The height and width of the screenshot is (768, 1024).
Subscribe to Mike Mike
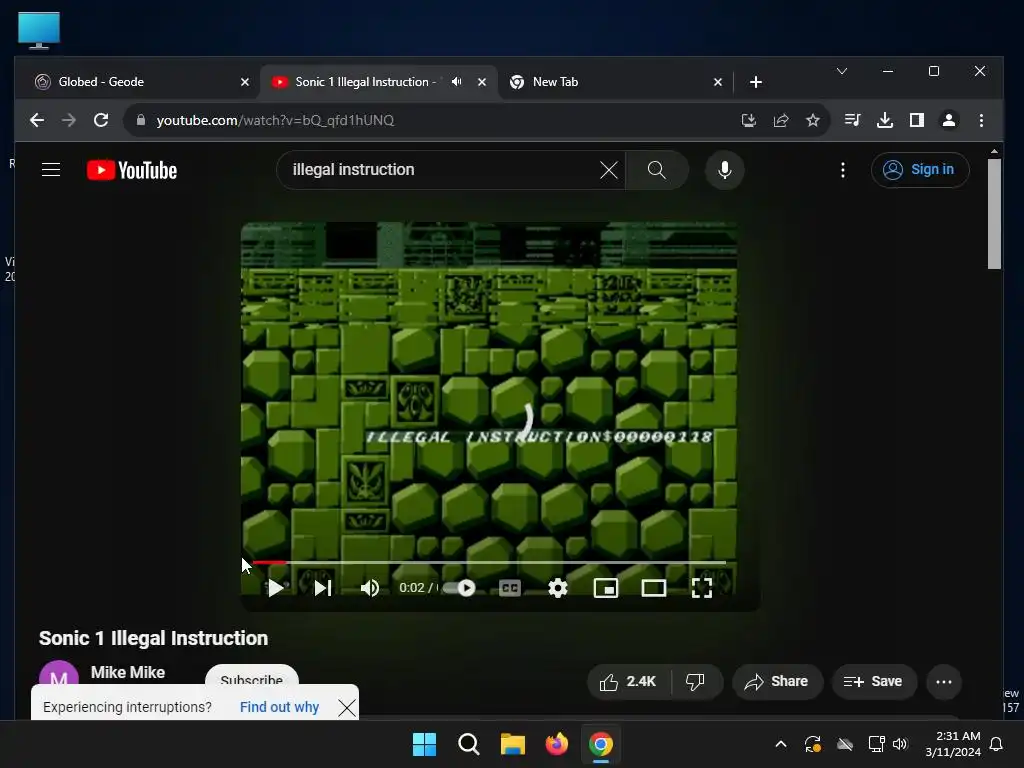click(x=251, y=677)
